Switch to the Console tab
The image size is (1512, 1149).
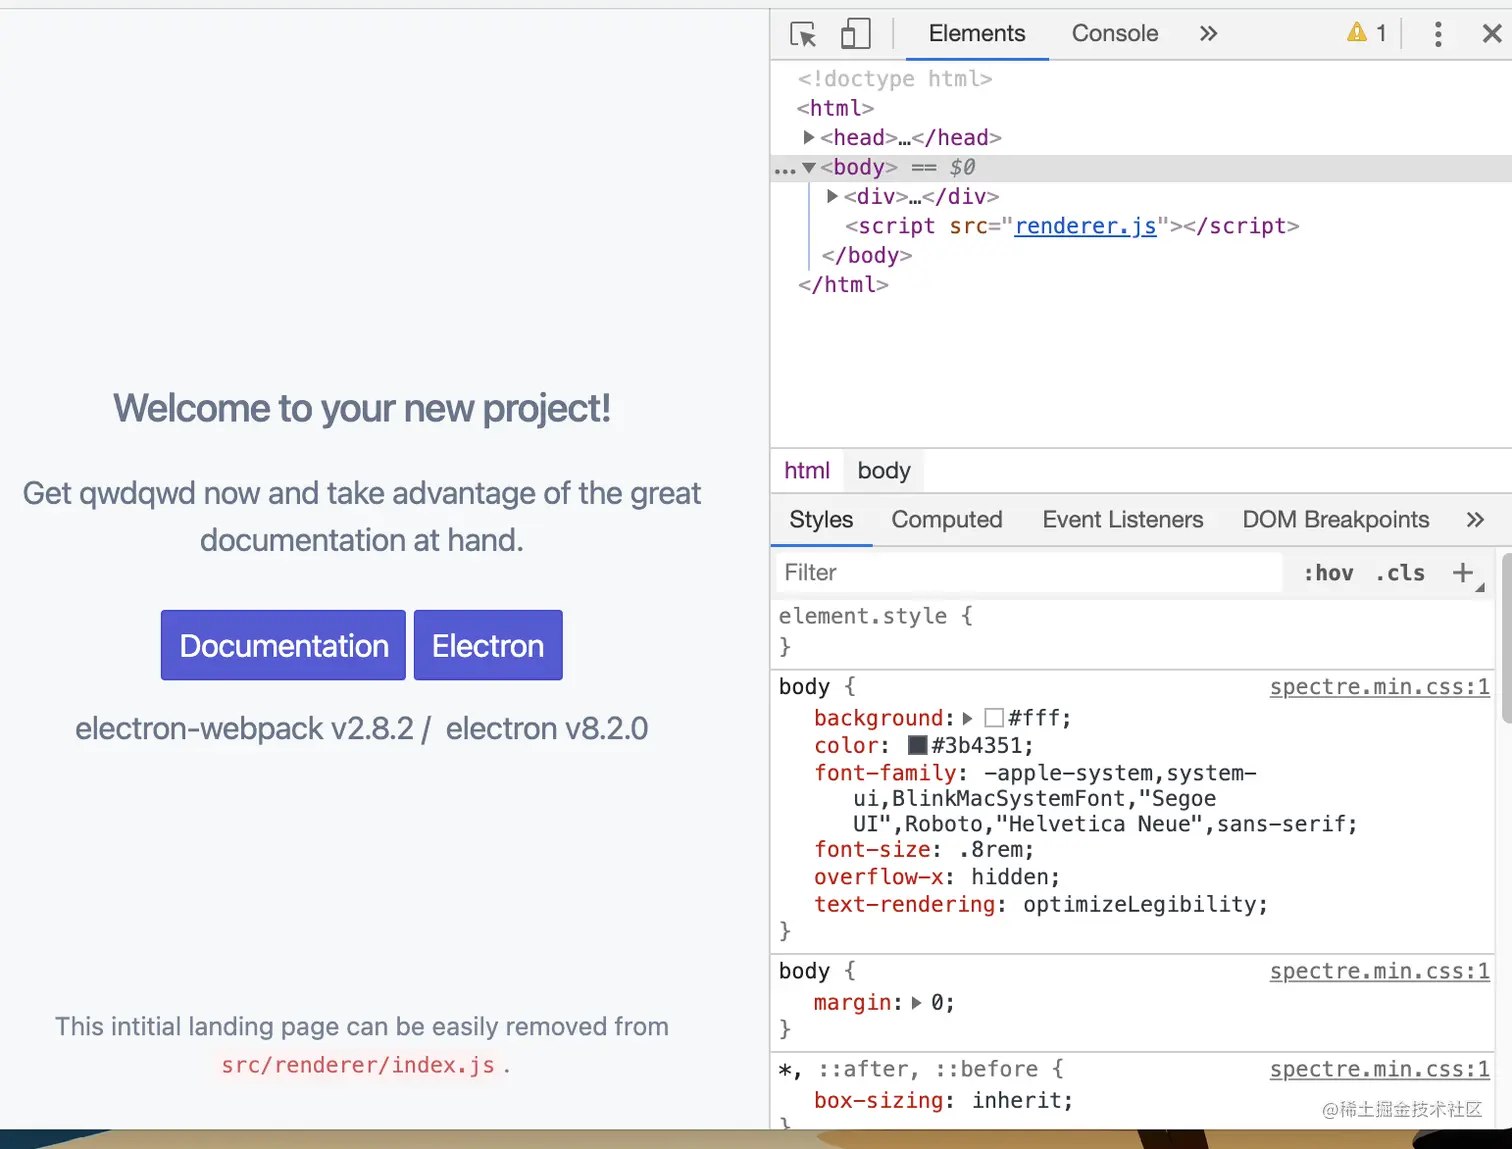tap(1115, 34)
